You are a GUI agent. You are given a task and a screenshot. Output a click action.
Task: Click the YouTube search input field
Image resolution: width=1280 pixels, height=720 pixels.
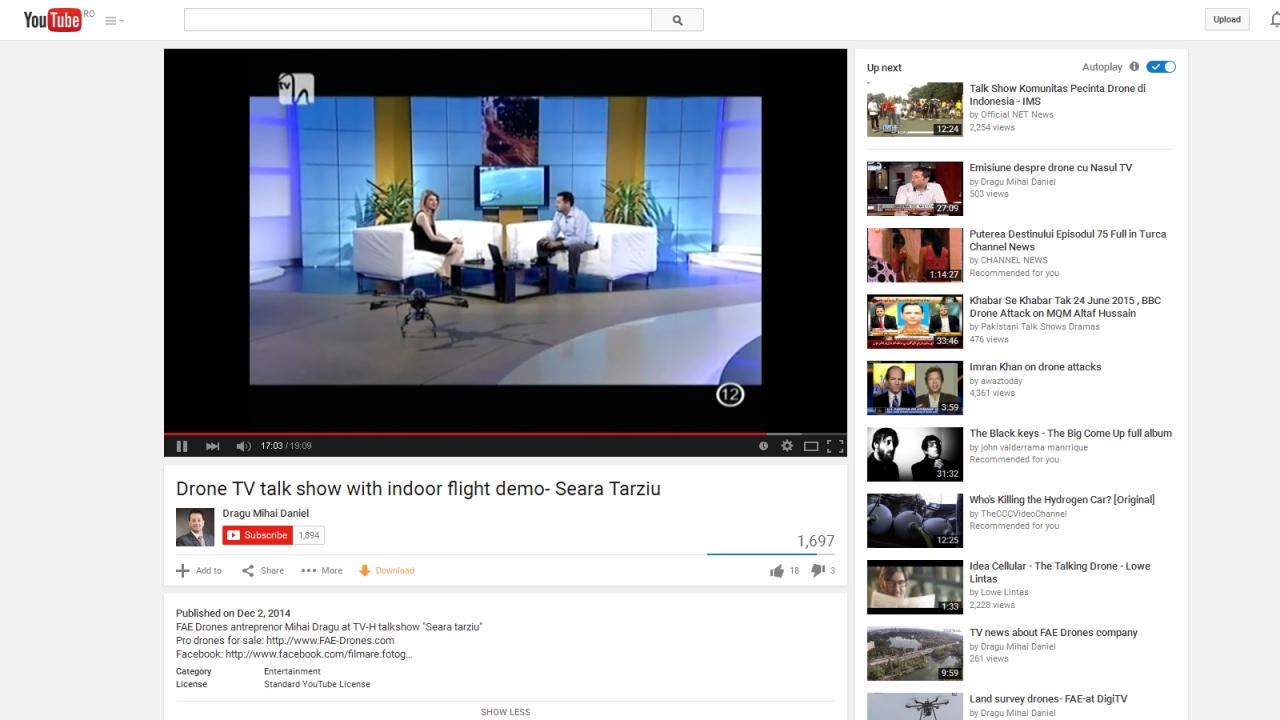pos(417,20)
